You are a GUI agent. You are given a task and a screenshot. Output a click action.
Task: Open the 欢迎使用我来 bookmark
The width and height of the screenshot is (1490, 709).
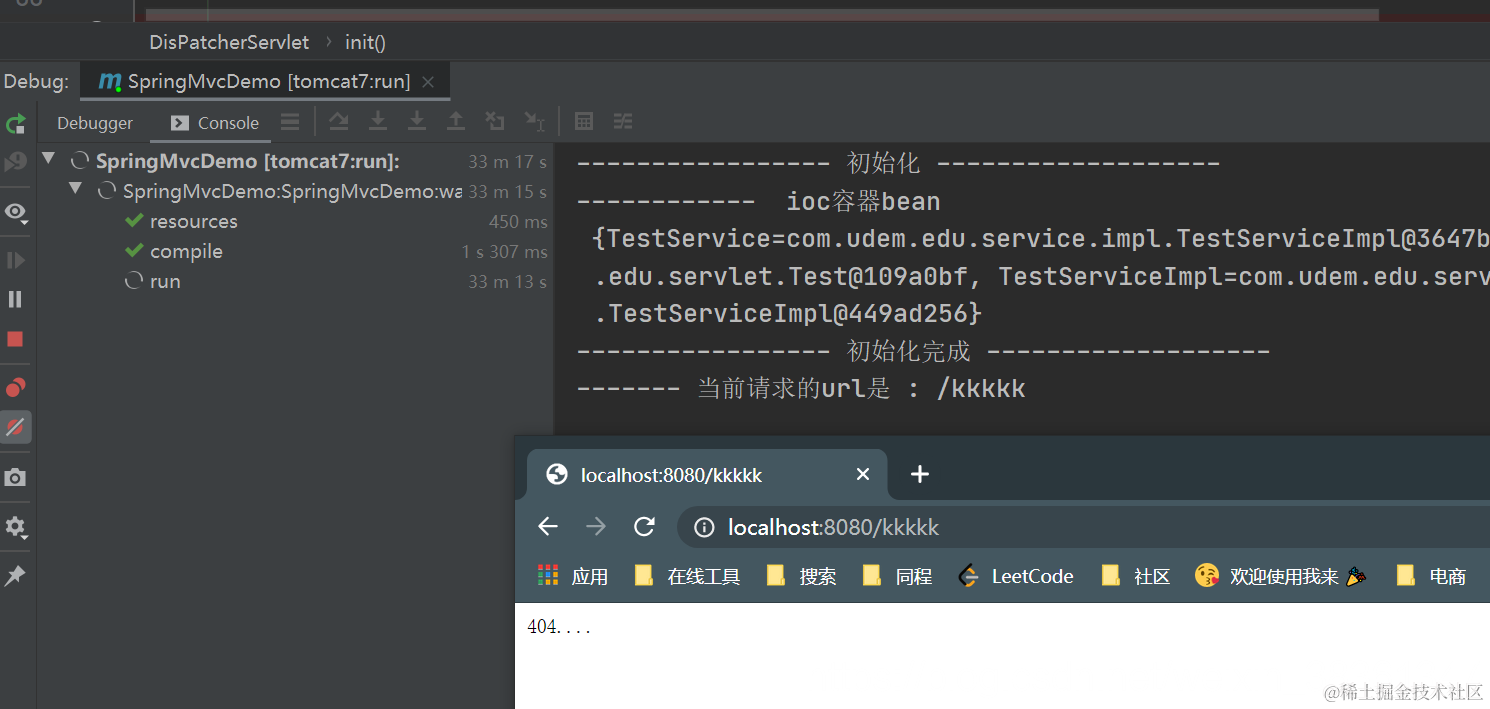click(x=1280, y=576)
